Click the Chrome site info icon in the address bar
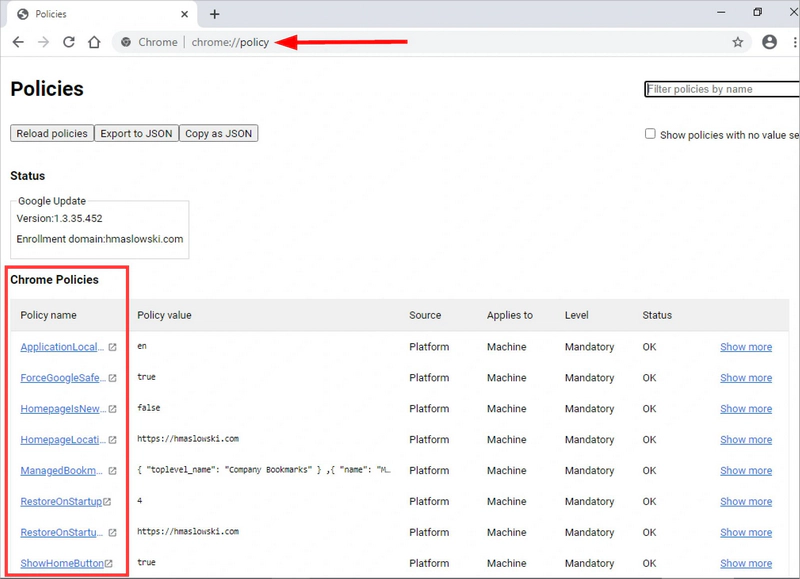 [126, 42]
